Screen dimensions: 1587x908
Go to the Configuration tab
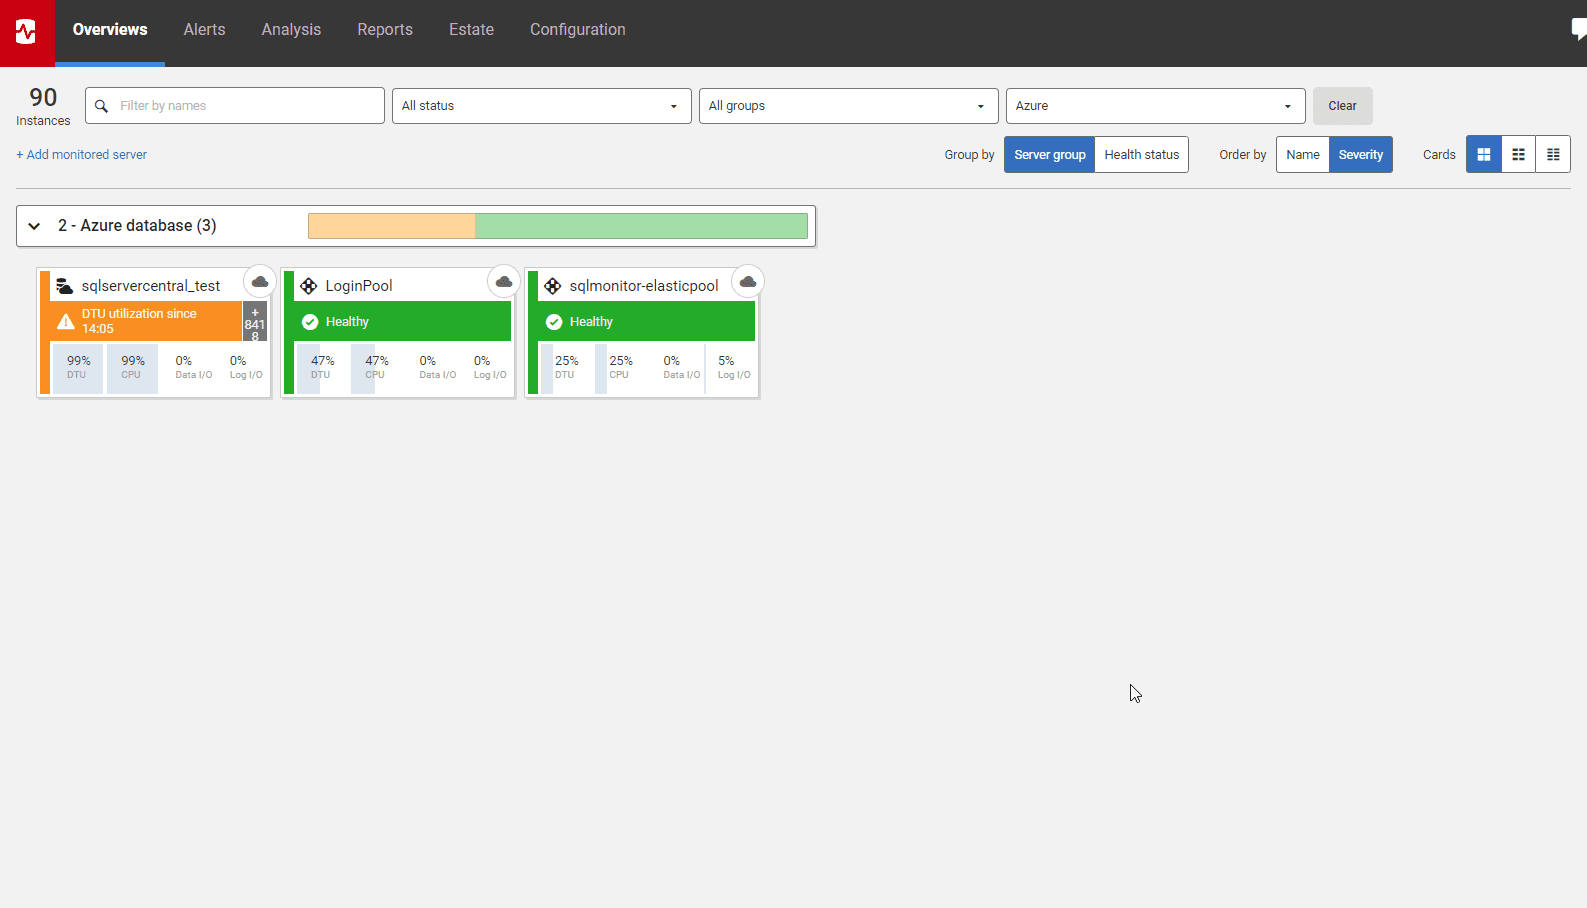point(577,30)
